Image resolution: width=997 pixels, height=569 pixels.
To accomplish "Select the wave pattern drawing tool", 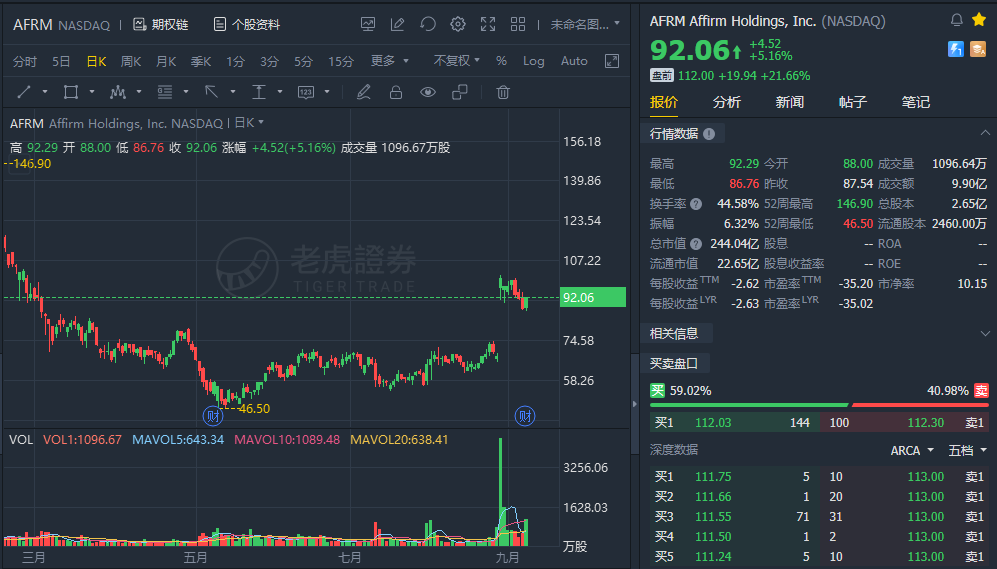I will 118,92.
